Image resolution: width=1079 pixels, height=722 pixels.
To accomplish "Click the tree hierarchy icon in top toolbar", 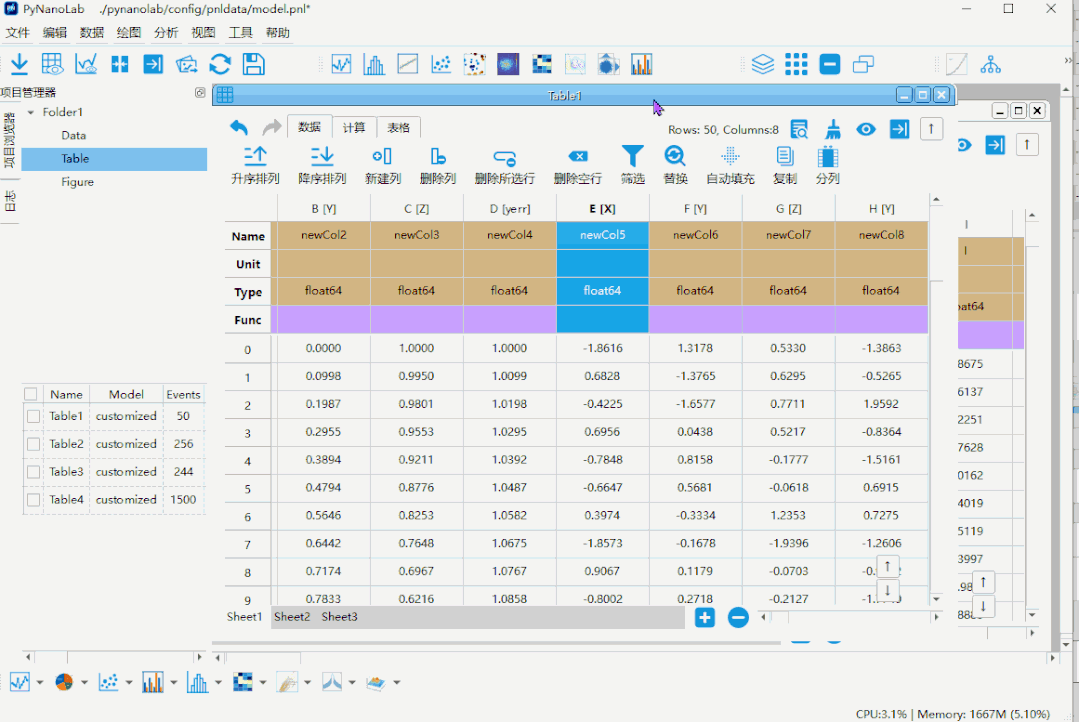I will click(x=990, y=65).
